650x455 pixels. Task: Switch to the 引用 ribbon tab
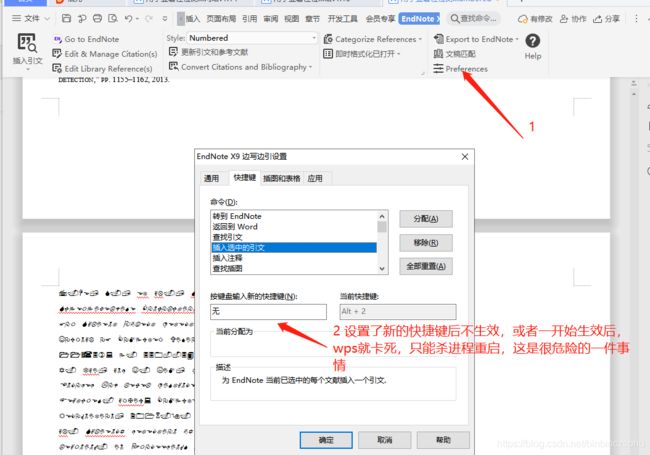point(250,19)
